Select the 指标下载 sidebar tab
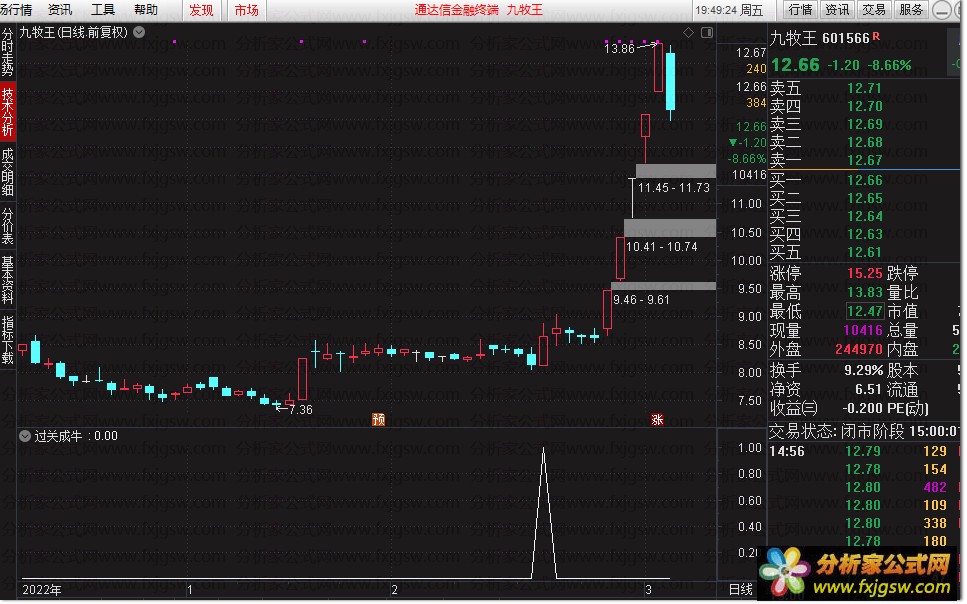 [x=7, y=341]
